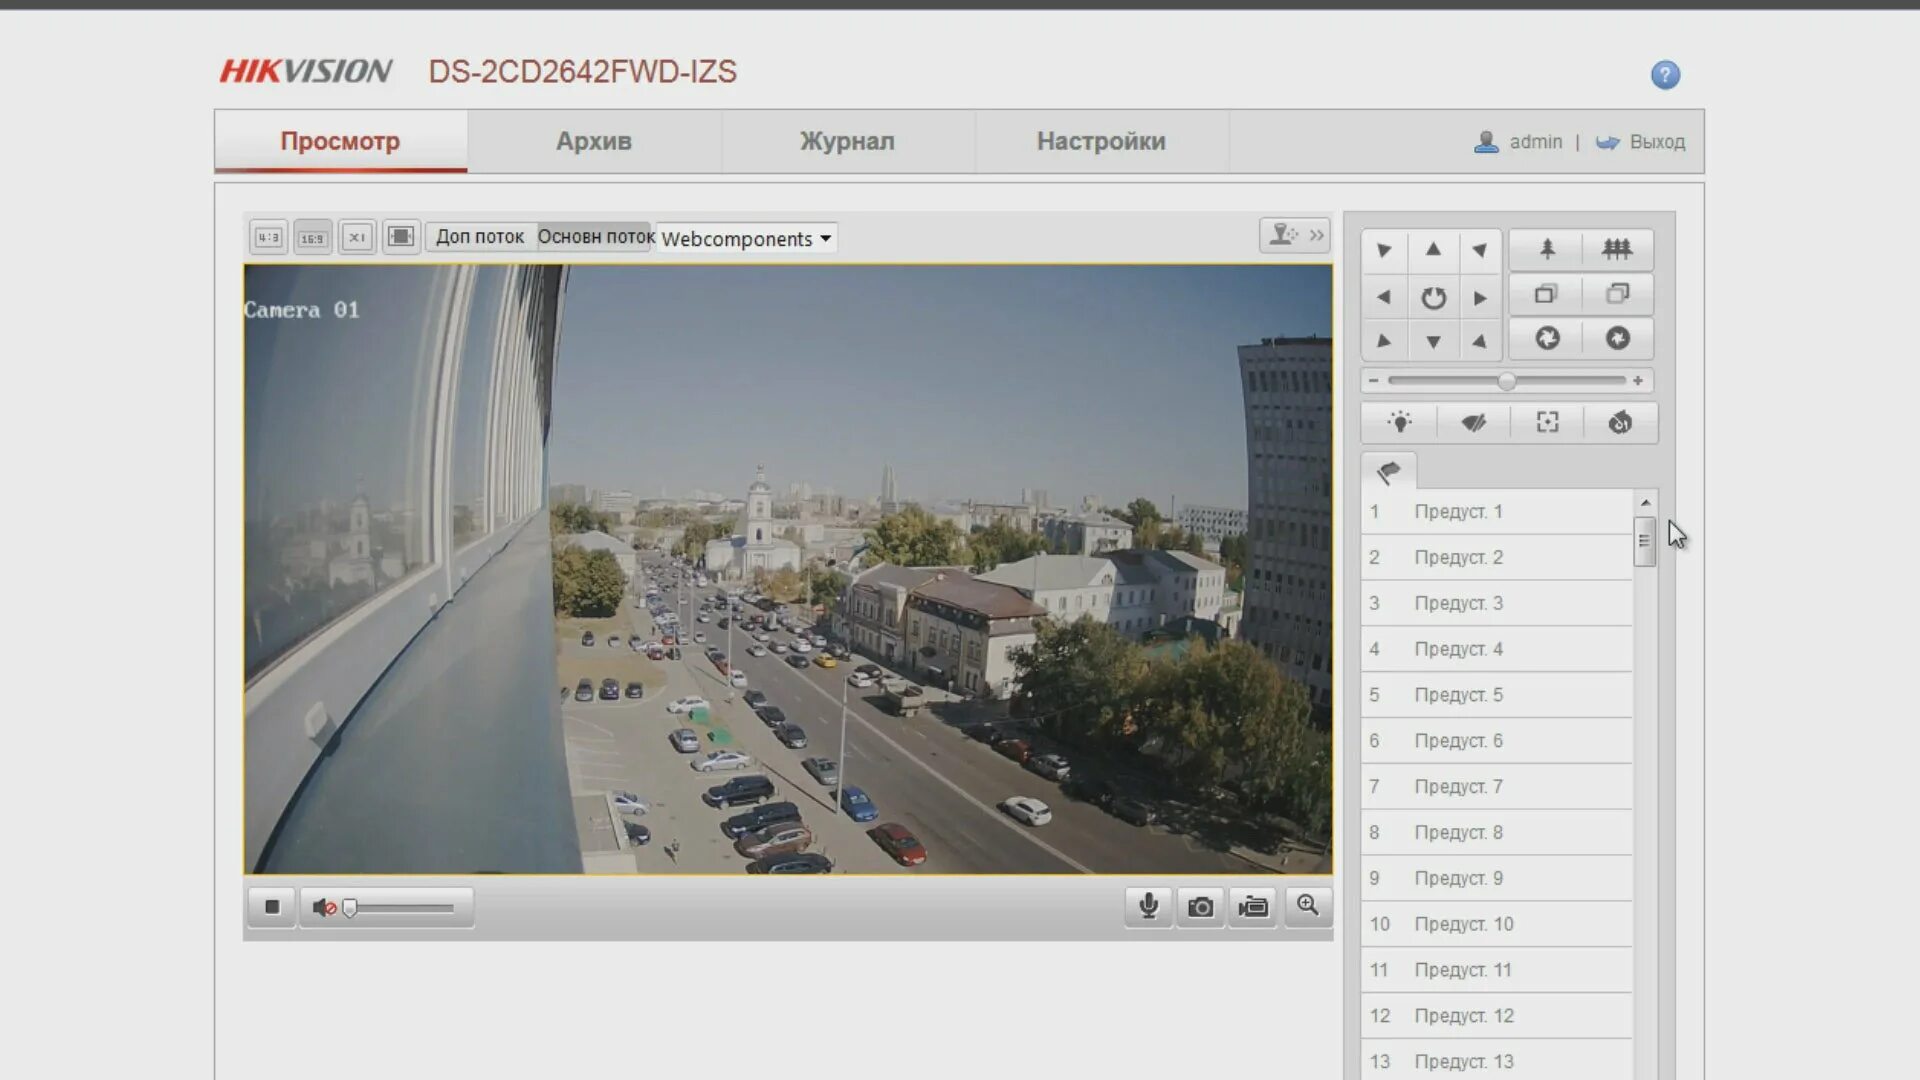Stop live view playback
The image size is (1920, 1080).
tap(272, 907)
